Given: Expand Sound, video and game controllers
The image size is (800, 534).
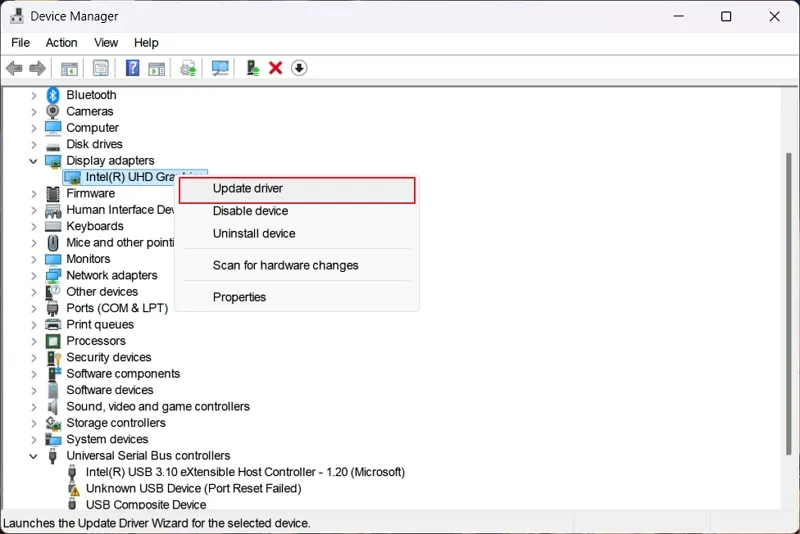Looking at the screenshot, I should (x=34, y=407).
